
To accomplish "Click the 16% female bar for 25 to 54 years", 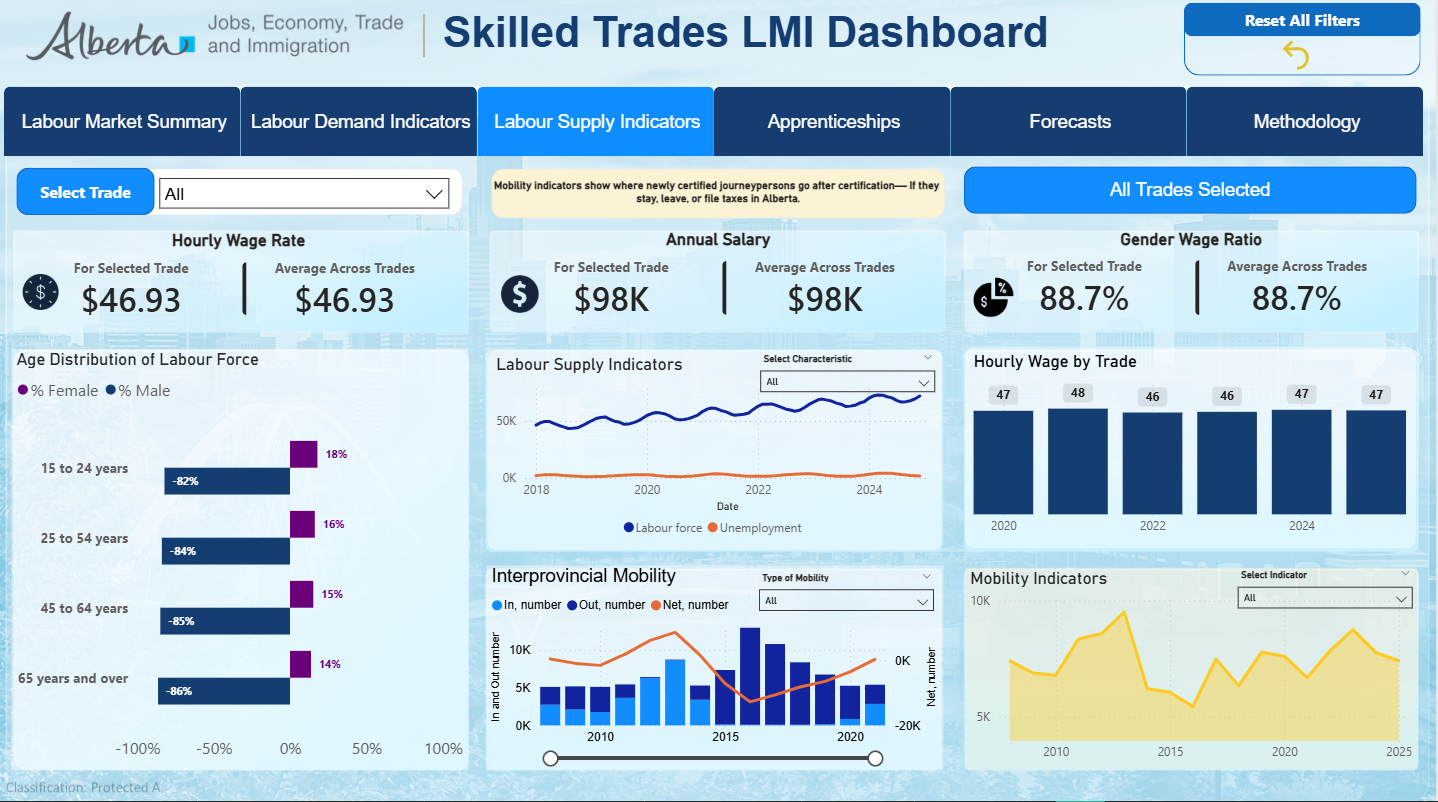I will pyautogui.click(x=302, y=524).
